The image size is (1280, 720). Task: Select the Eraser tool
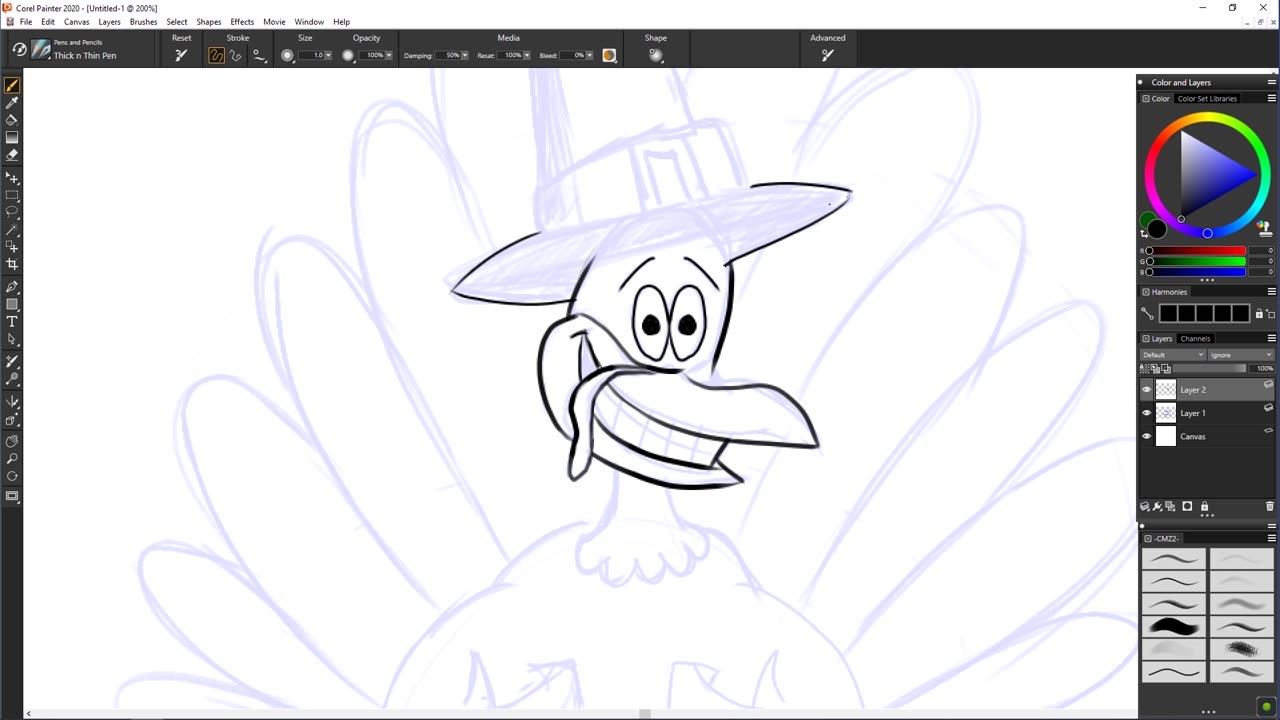[12, 155]
